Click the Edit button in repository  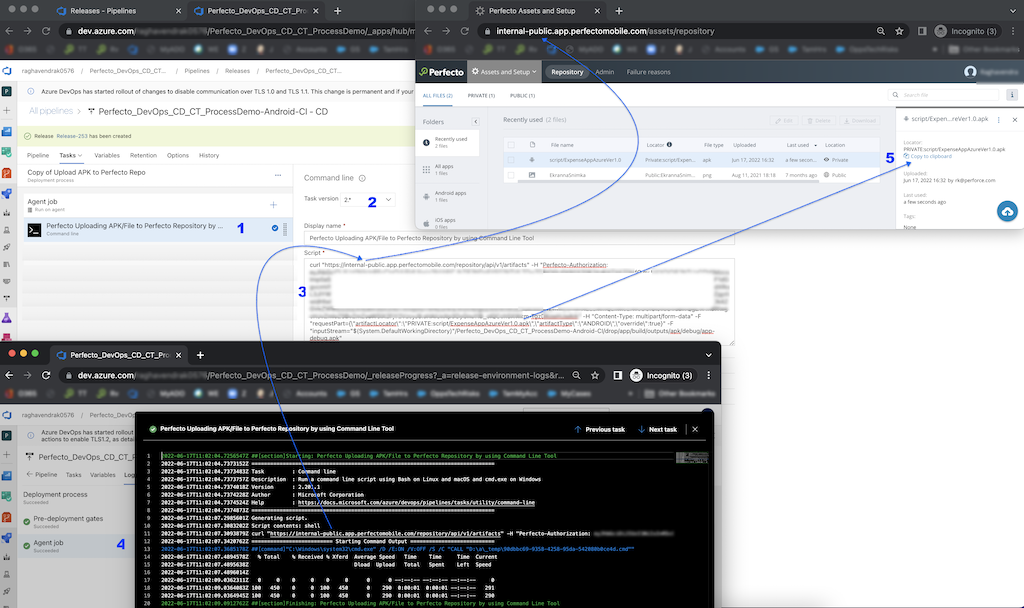coord(784,121)
